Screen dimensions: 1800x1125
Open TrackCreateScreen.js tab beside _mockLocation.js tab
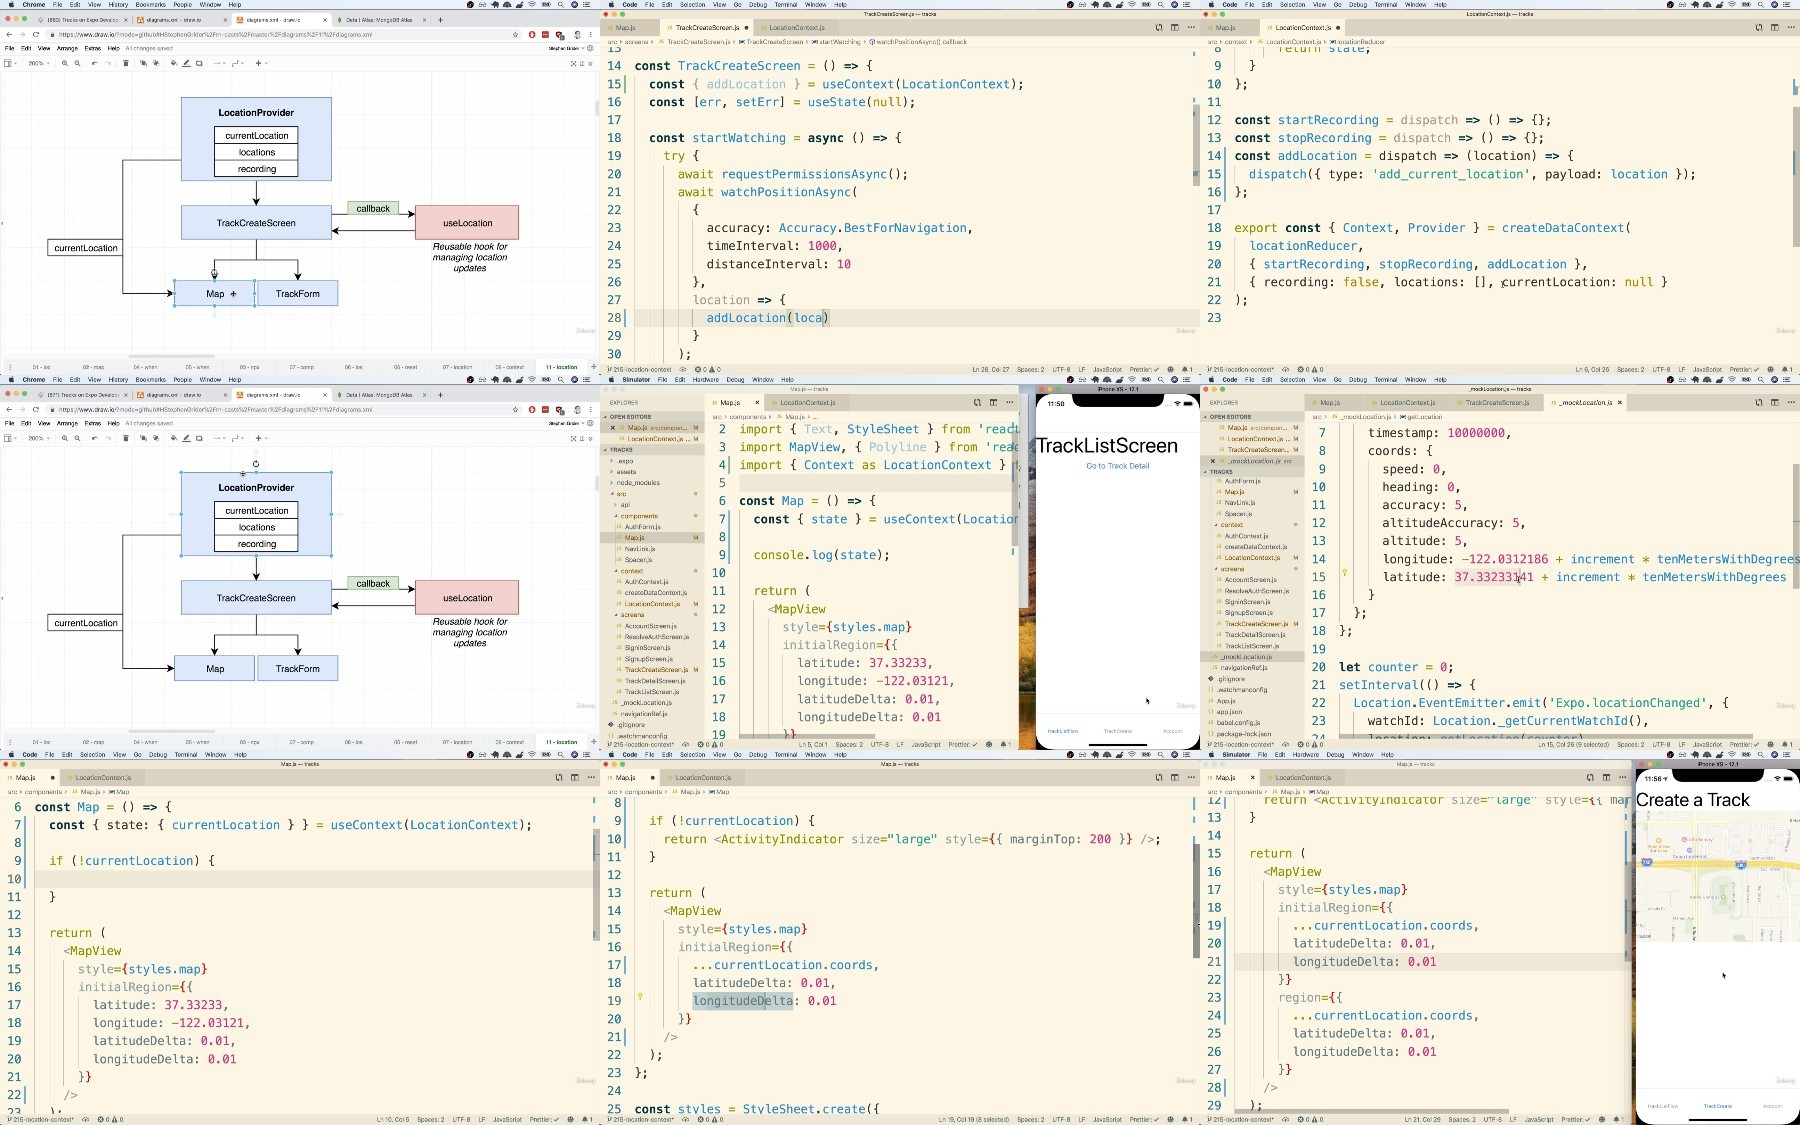[1496, 402]
